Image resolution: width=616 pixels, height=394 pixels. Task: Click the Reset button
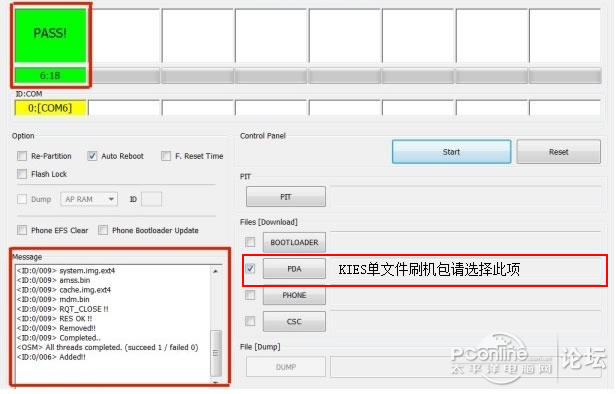pyautogui.click(x=558, y=152)
